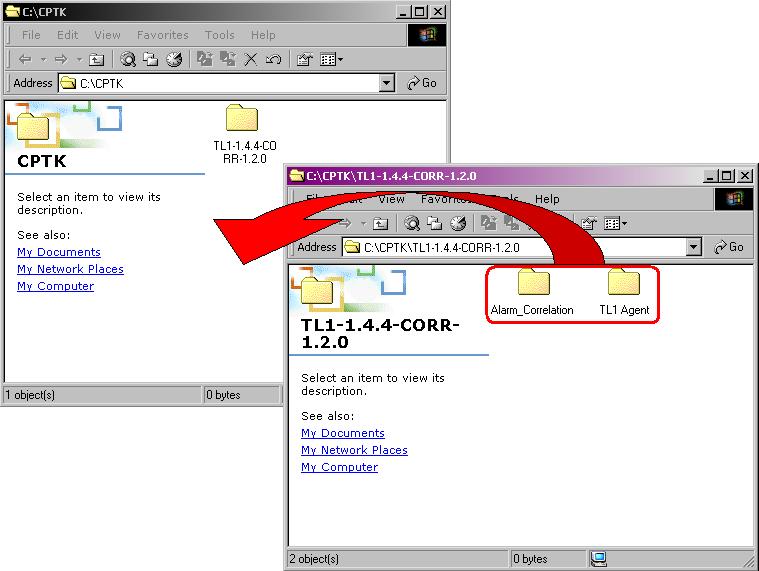Image resolution: width=759 pixels, height=571 pixels.
Task: Open Tools menu in C:\CPTK window
Action: pyautogui.click(x=219, y=35)
